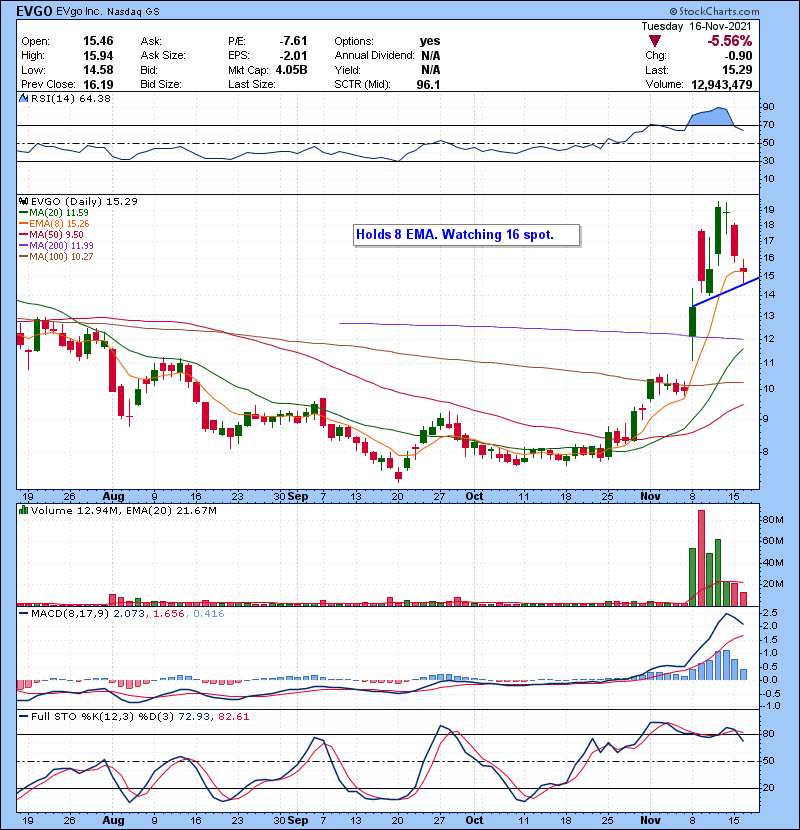Select the MA(100) 10.27 legend entry
The image size is (800, 830).
[x=56, y=257]
